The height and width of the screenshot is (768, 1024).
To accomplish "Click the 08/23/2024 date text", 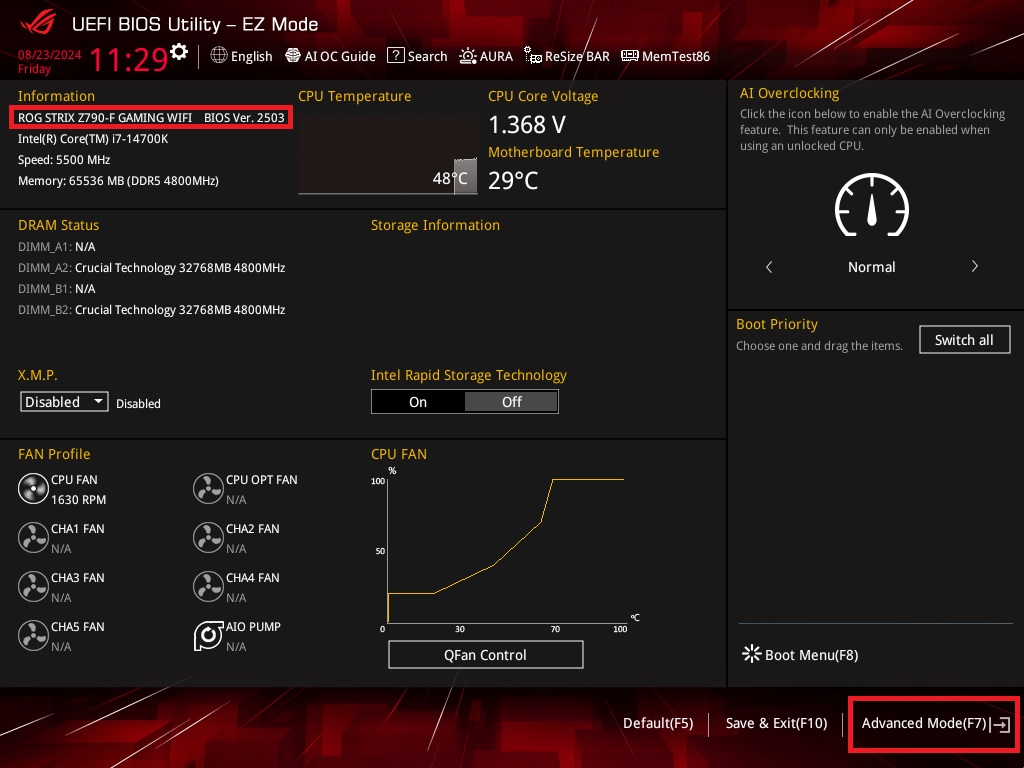I will click(x=50, y=54).
